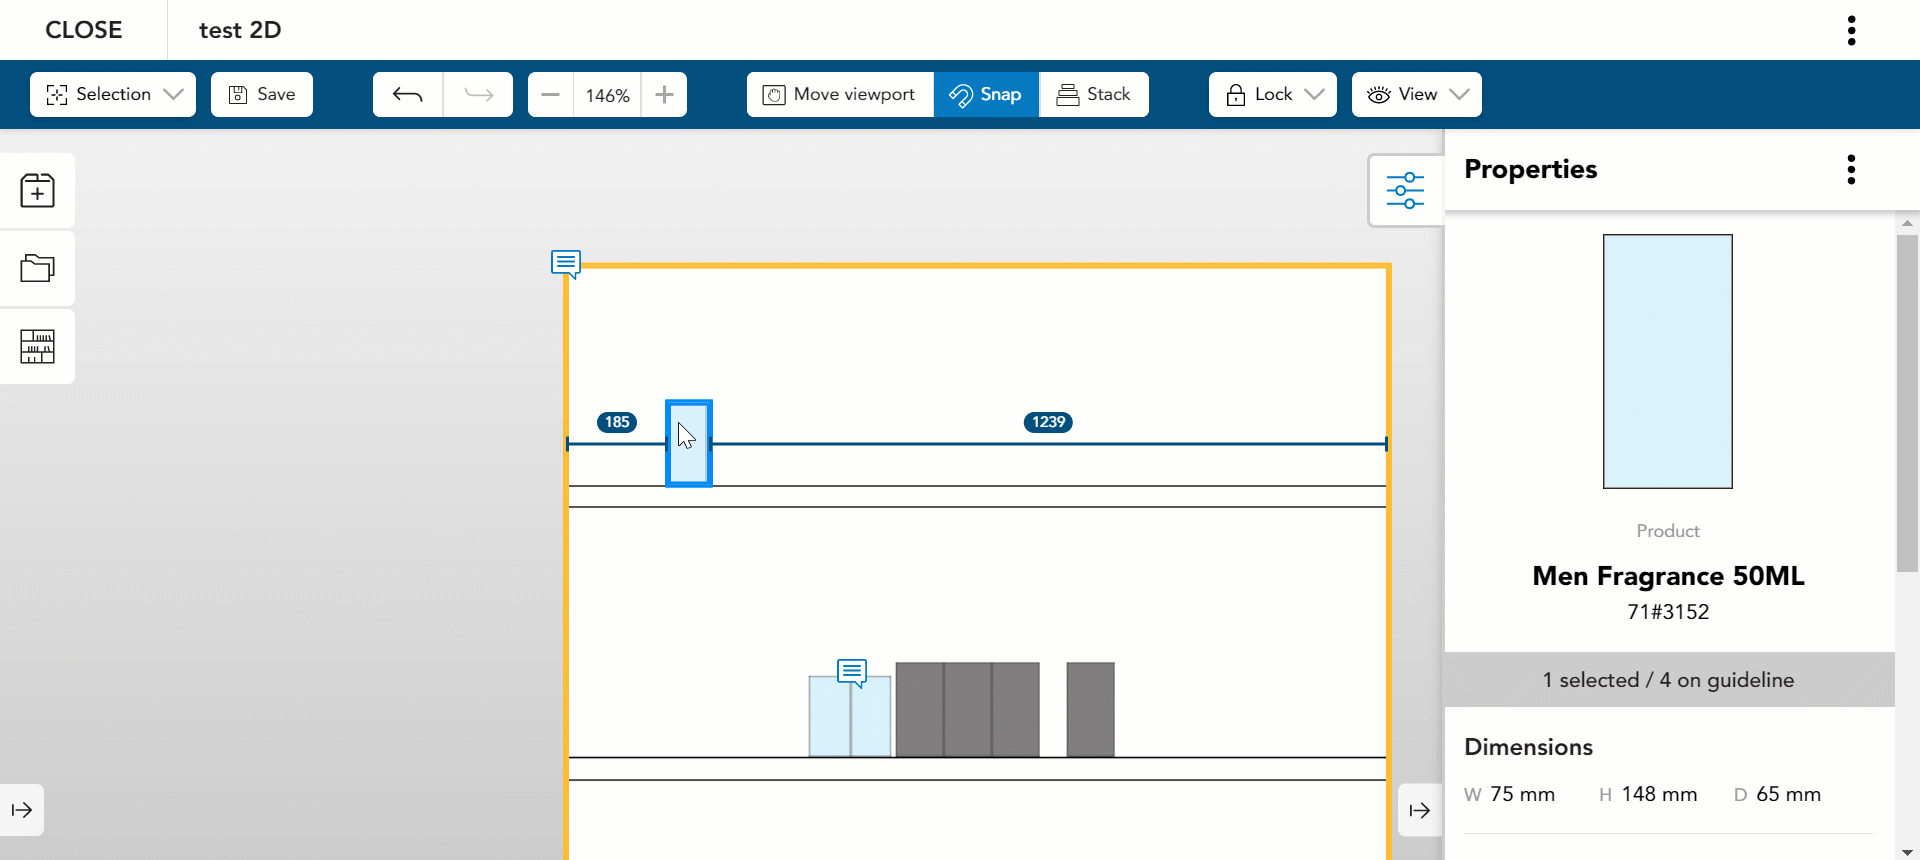
Task: Open the Properties panel three-dot menu
Action: pyautogui.click(x=1851, y=169)
